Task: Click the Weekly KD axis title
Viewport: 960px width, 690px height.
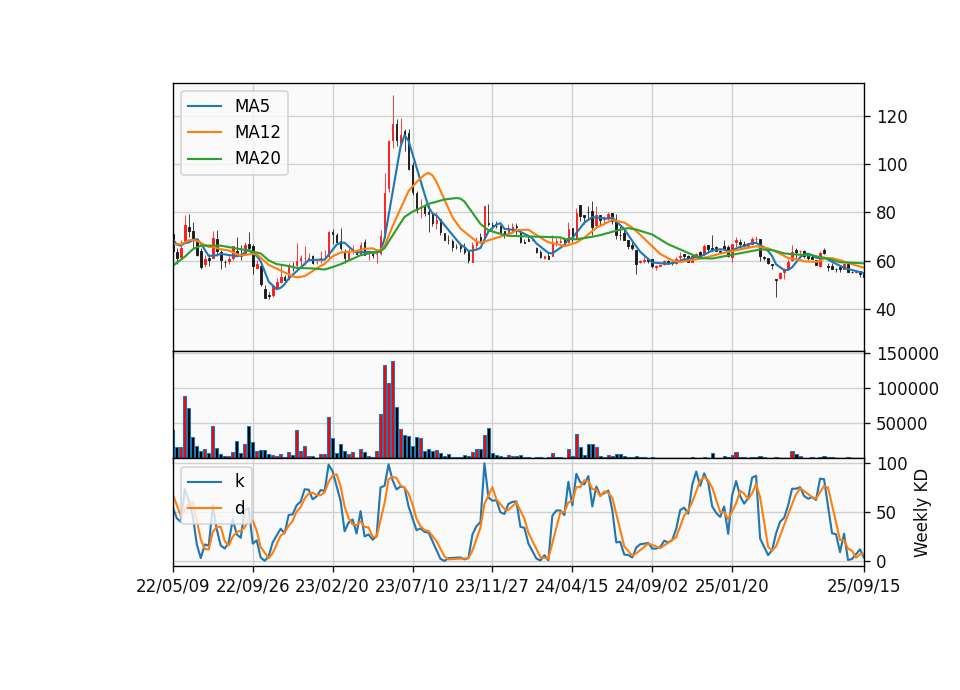Action: (921, 513)
